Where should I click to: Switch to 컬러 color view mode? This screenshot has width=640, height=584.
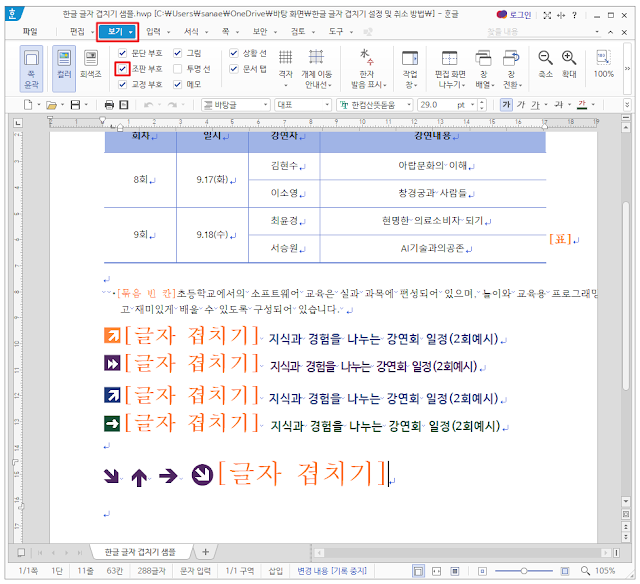tap(64, 68)
